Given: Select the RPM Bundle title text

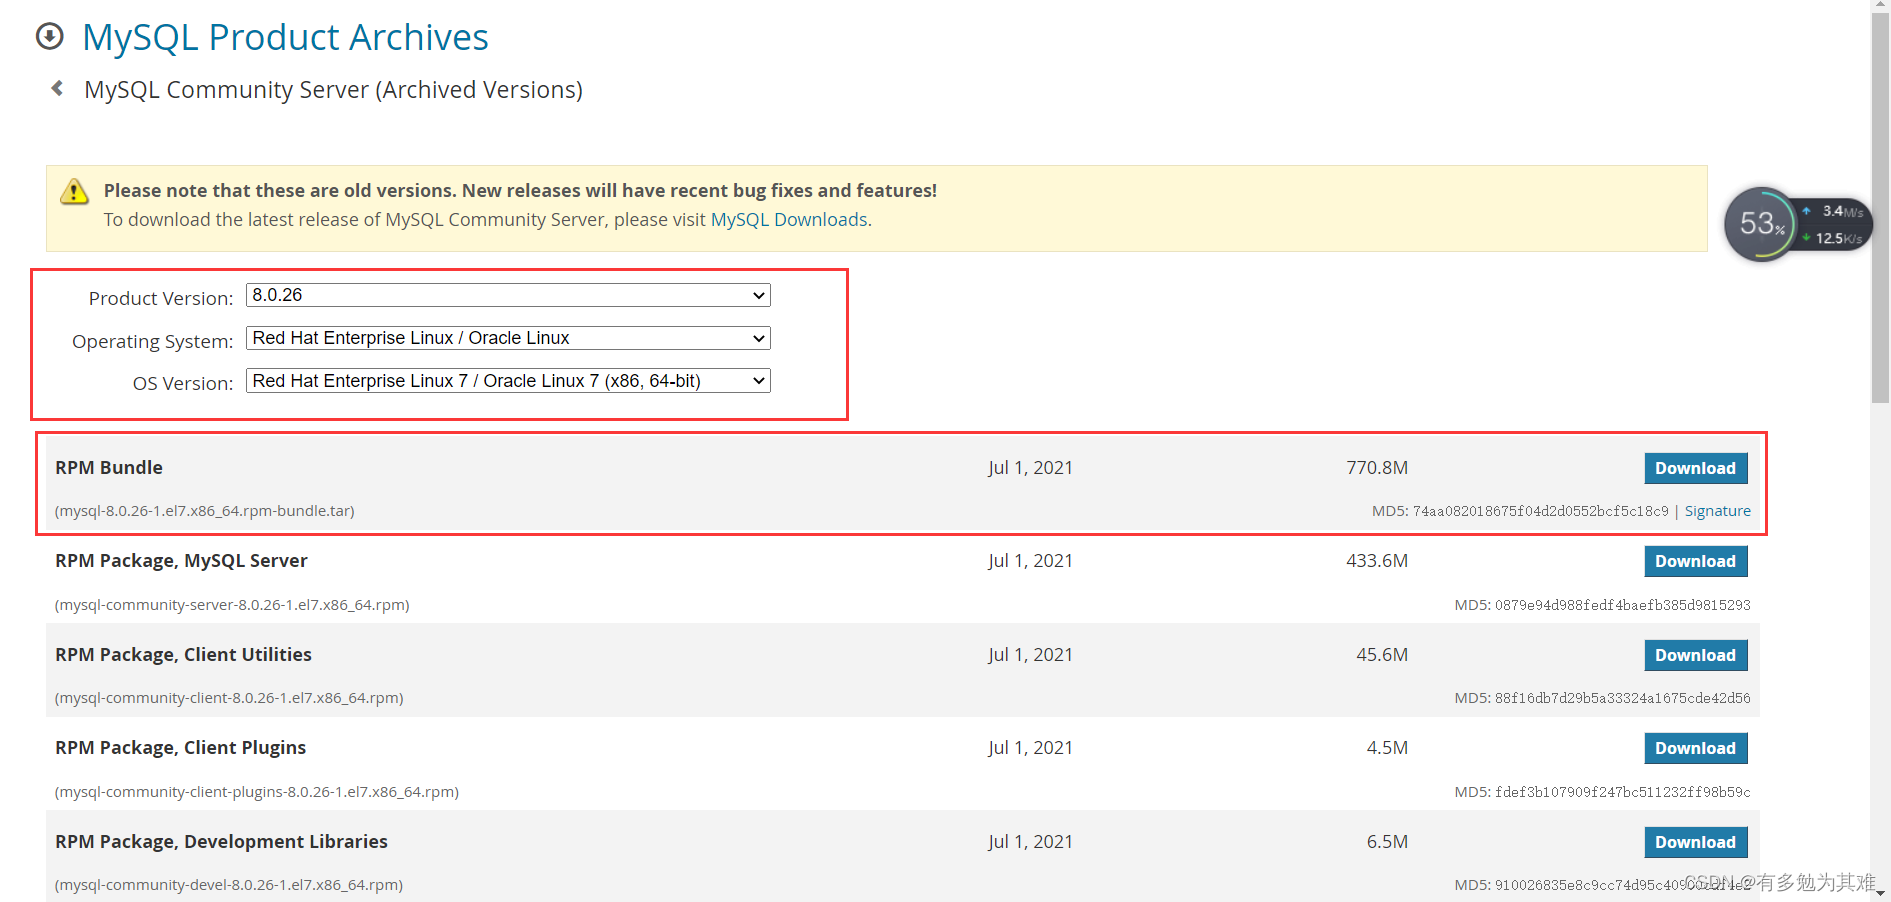Looking at the screenshot, I should click(x=109, y=467).
